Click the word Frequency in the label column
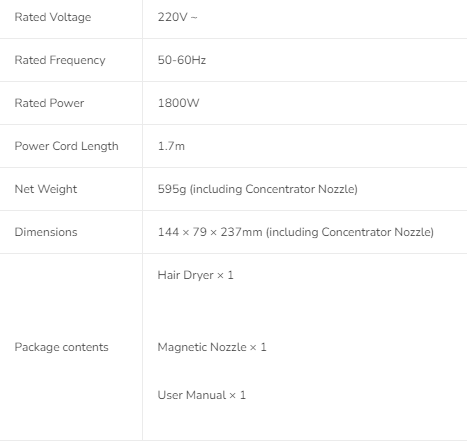This screenshot has width=467, height=441. pos(77,60)
